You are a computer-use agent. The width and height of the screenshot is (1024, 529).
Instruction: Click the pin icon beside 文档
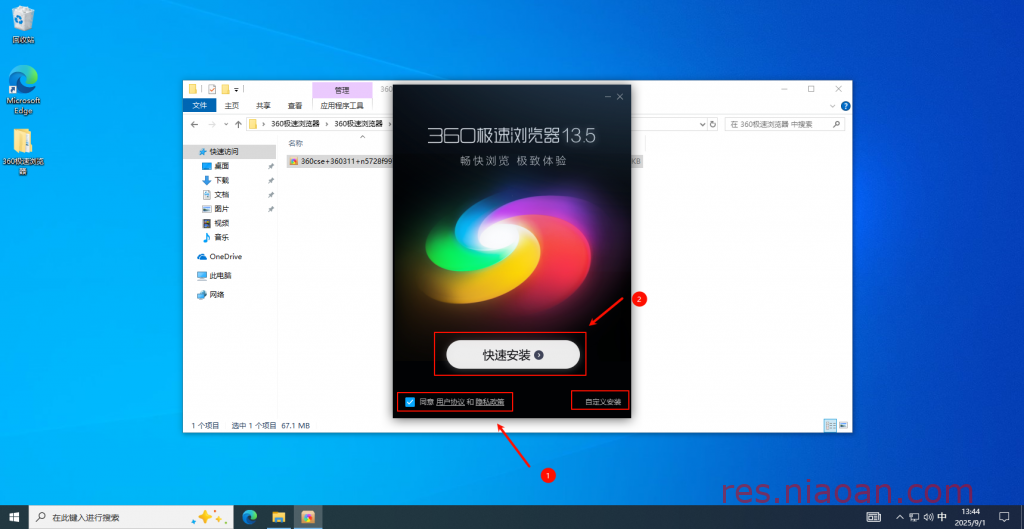tap(270, 195)
